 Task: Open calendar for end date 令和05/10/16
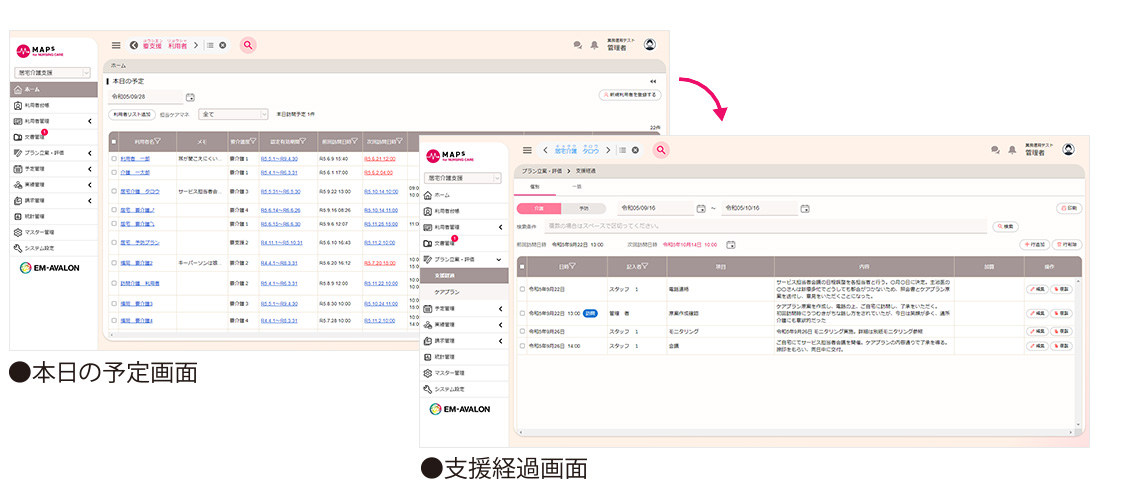(x=805, y=209)
